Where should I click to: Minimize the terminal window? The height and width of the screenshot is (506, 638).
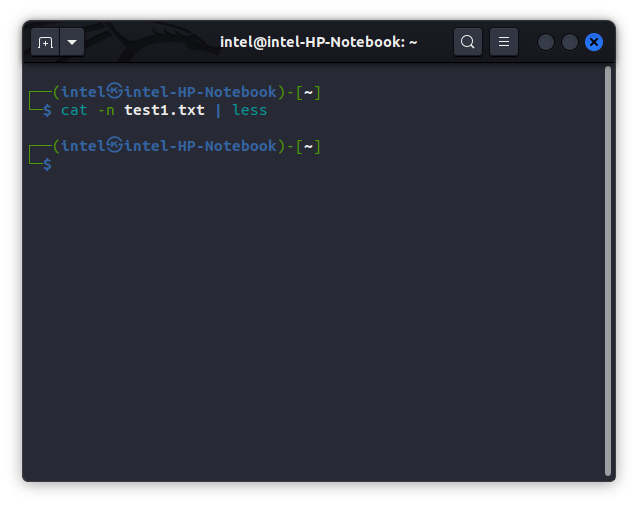click(x=546, y=42)
